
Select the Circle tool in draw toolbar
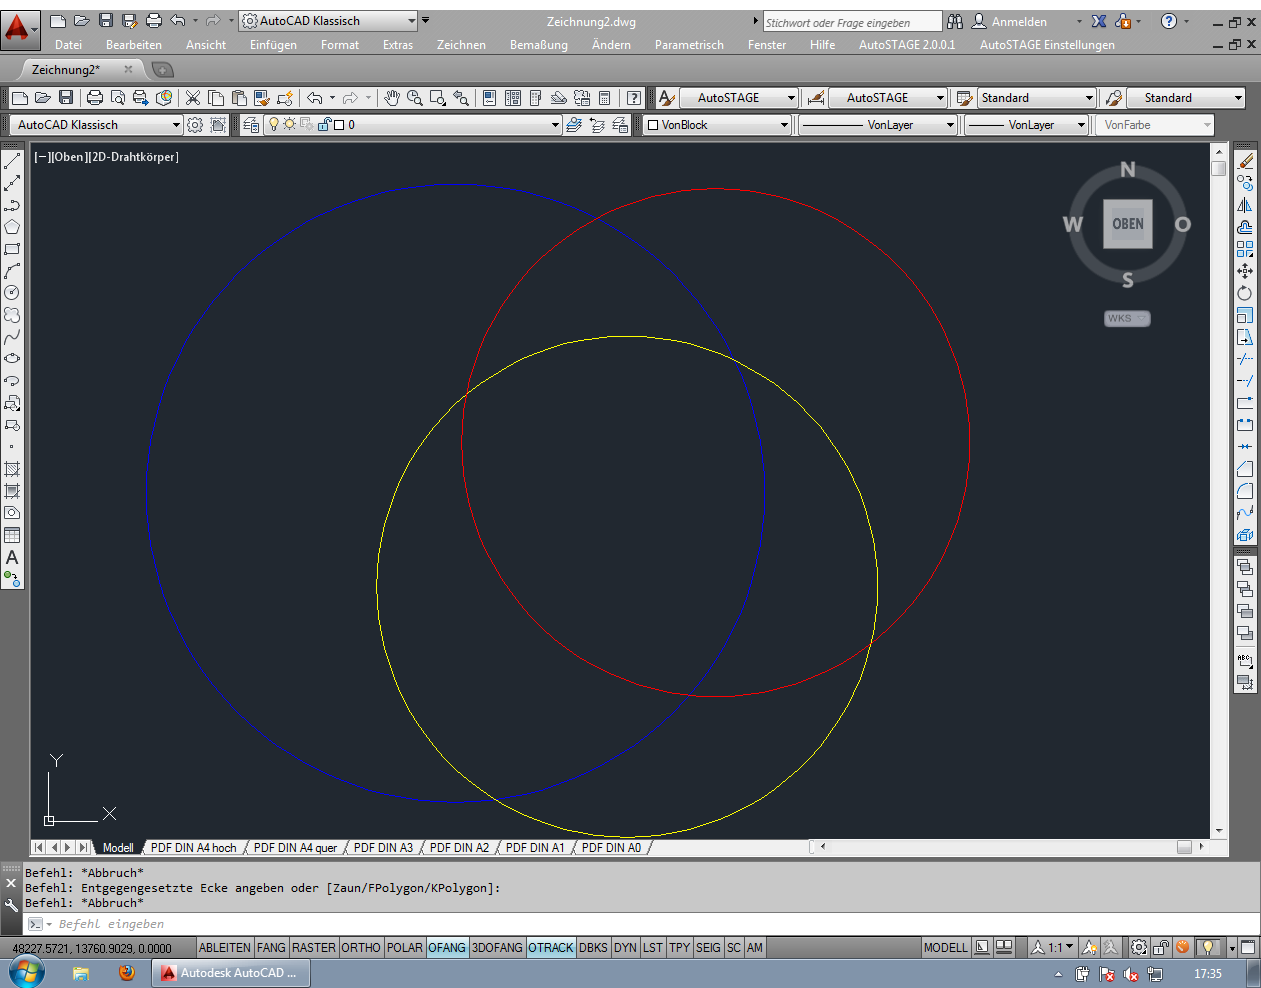12,293
